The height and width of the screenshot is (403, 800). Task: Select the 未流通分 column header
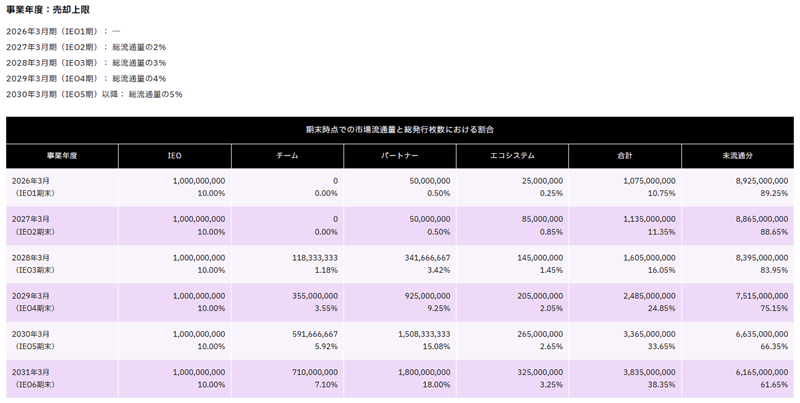click(x=737, y=156)
